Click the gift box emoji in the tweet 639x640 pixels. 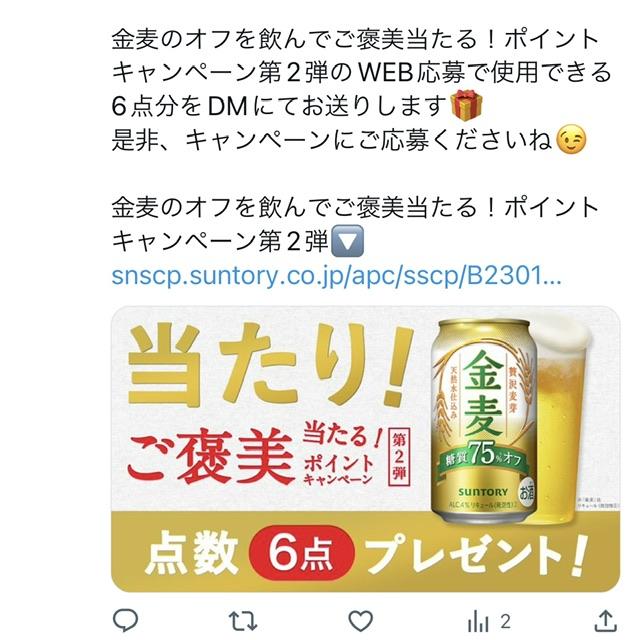(466, 106)
